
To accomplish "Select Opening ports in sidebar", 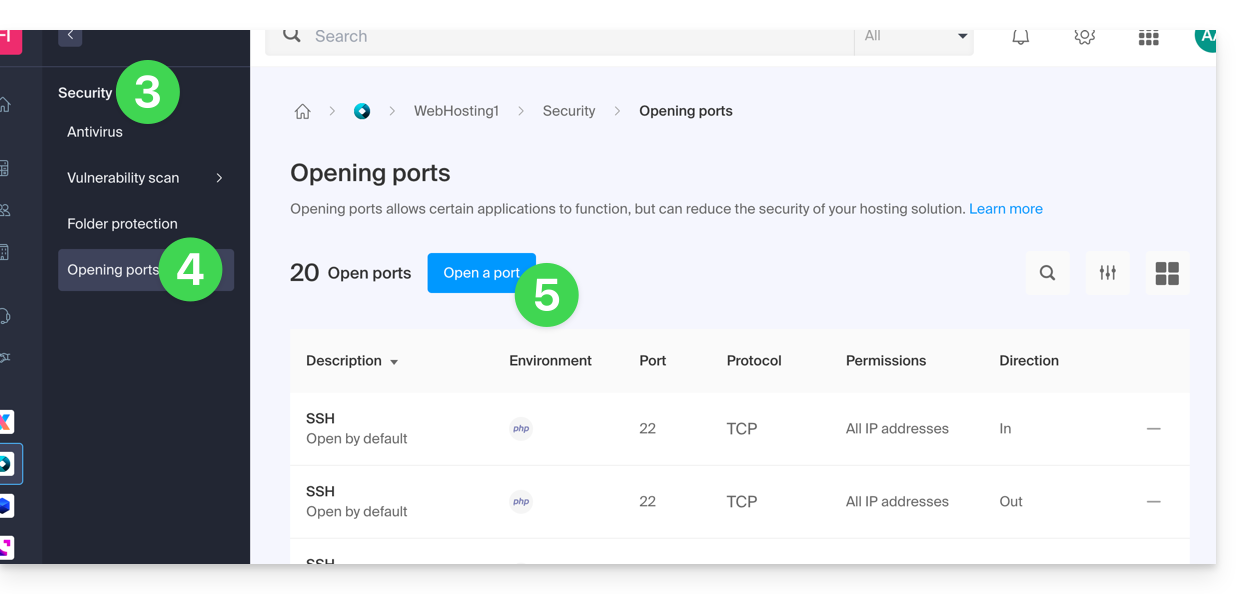I will 113,270.
